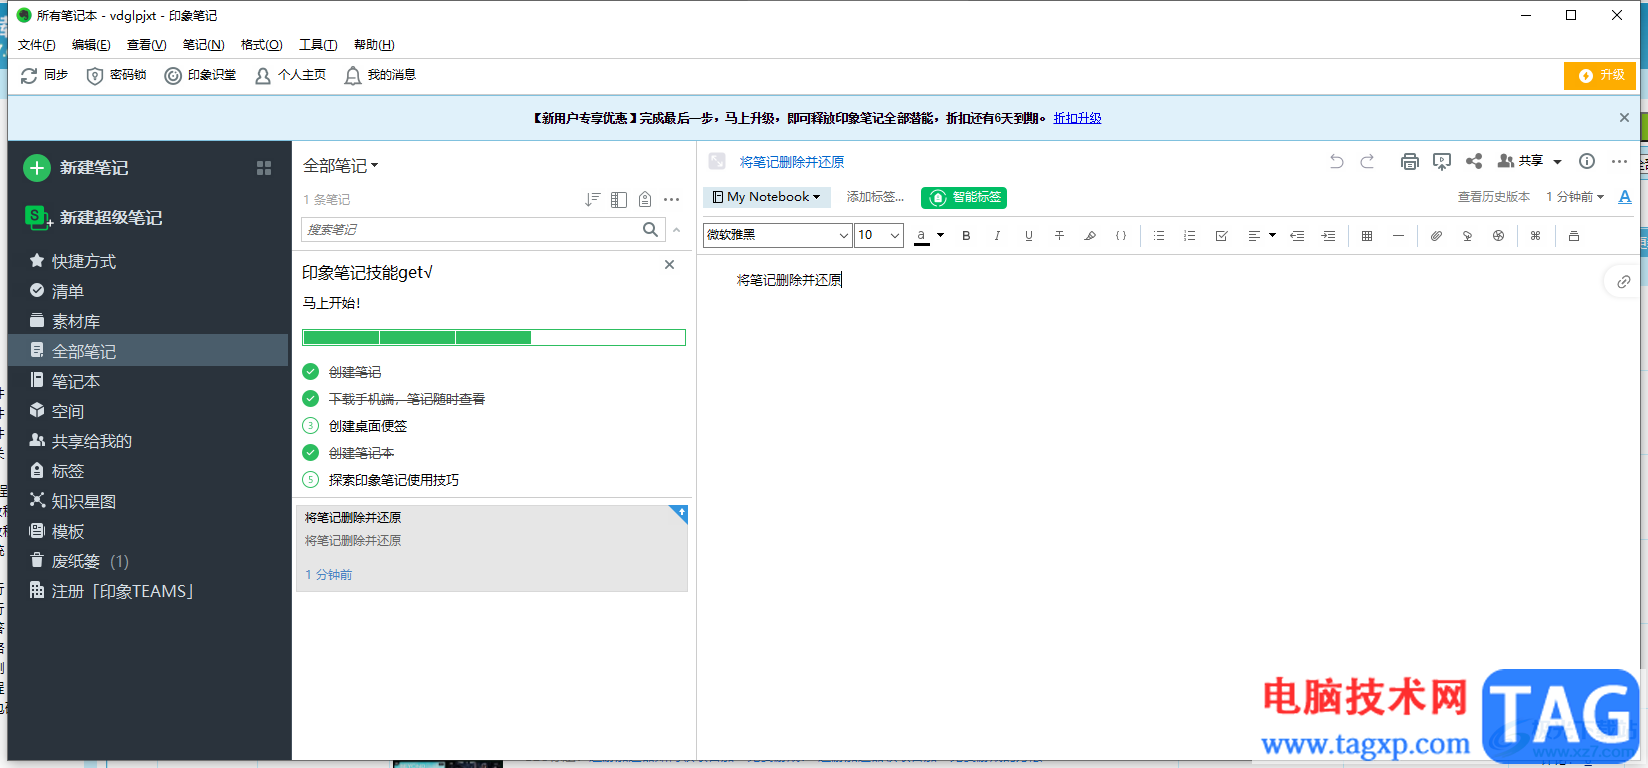Click the 添加标签 field
This screenshot has height=768, width=1648.
[x=875, y=197]
